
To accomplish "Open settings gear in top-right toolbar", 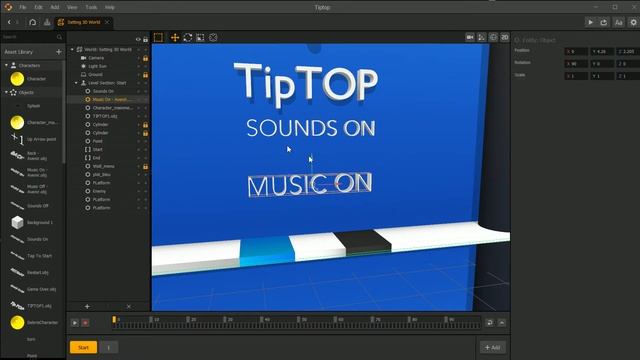I will click(x=633, y=22).
